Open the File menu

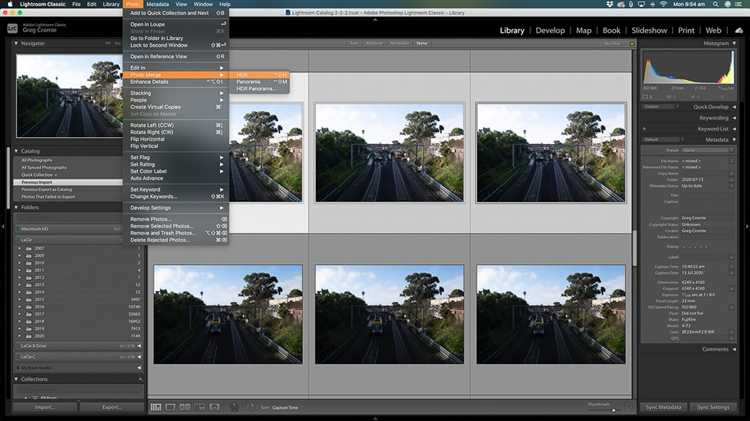(x=76, y=4)
